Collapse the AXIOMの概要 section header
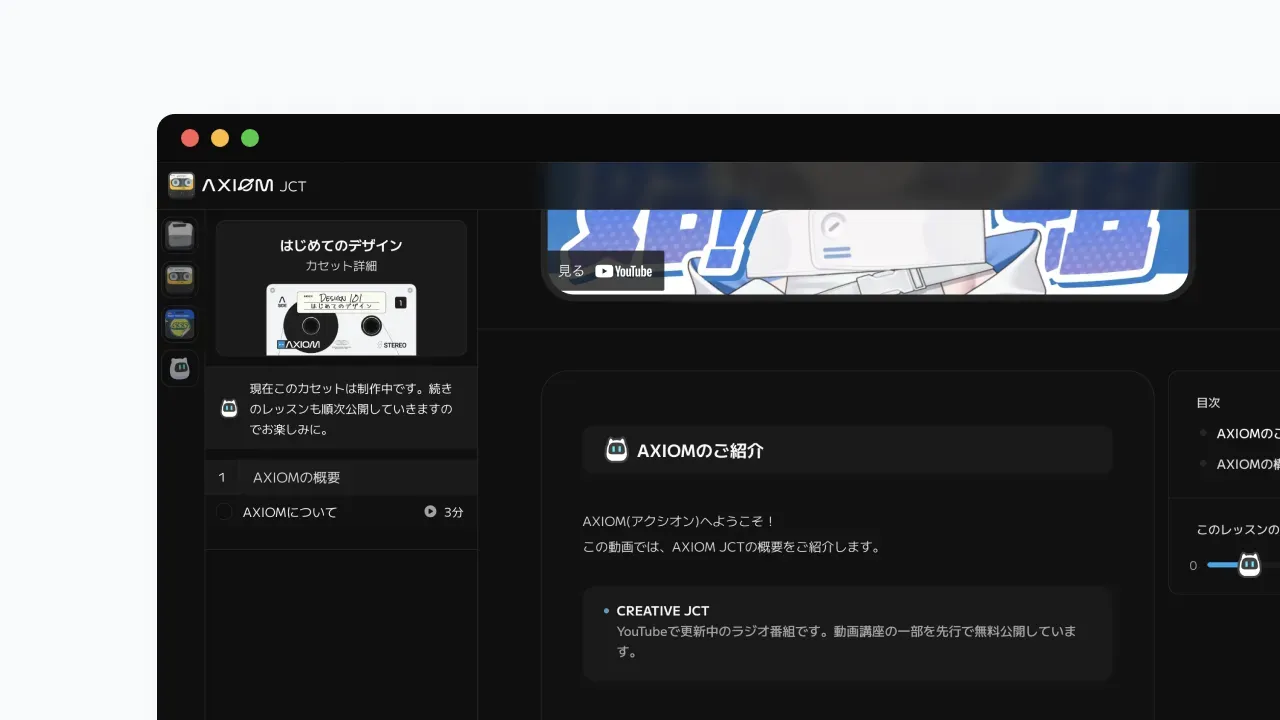The height and width of the screenshot is (720, 1280). (x=341, y=477)
